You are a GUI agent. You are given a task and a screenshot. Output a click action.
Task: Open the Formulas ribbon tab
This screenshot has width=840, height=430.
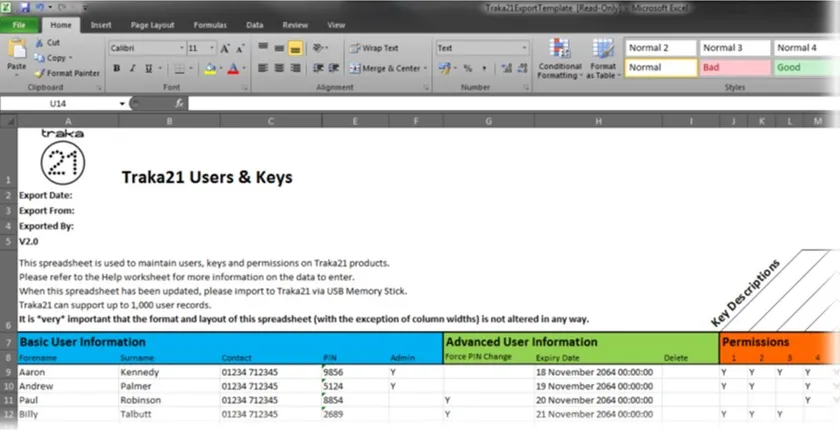[x=209, y=25]
